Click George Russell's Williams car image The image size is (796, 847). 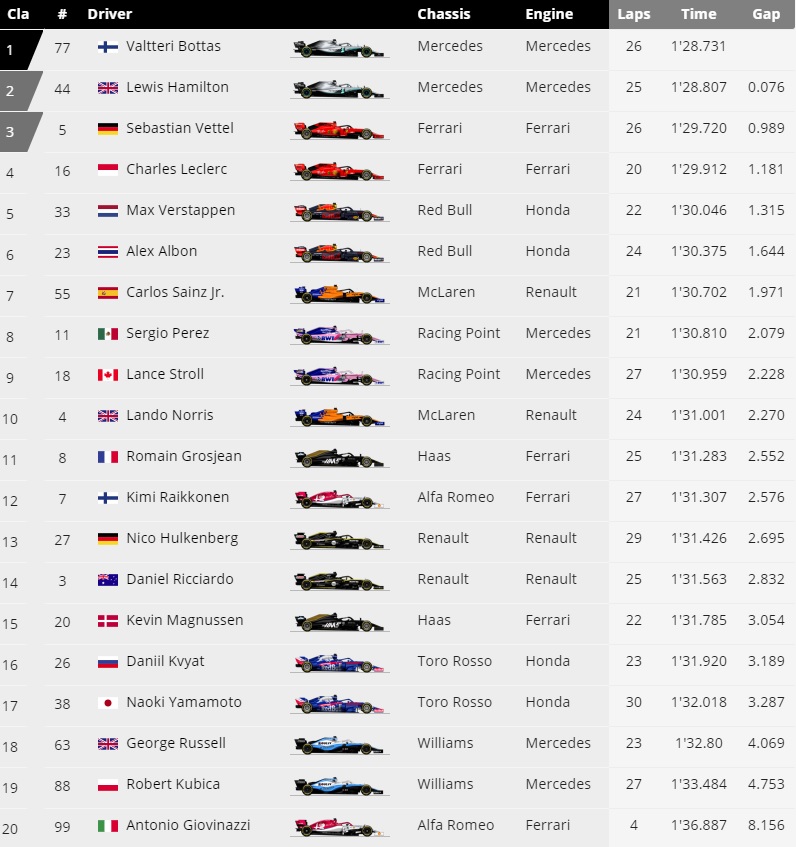coord(339,745)
